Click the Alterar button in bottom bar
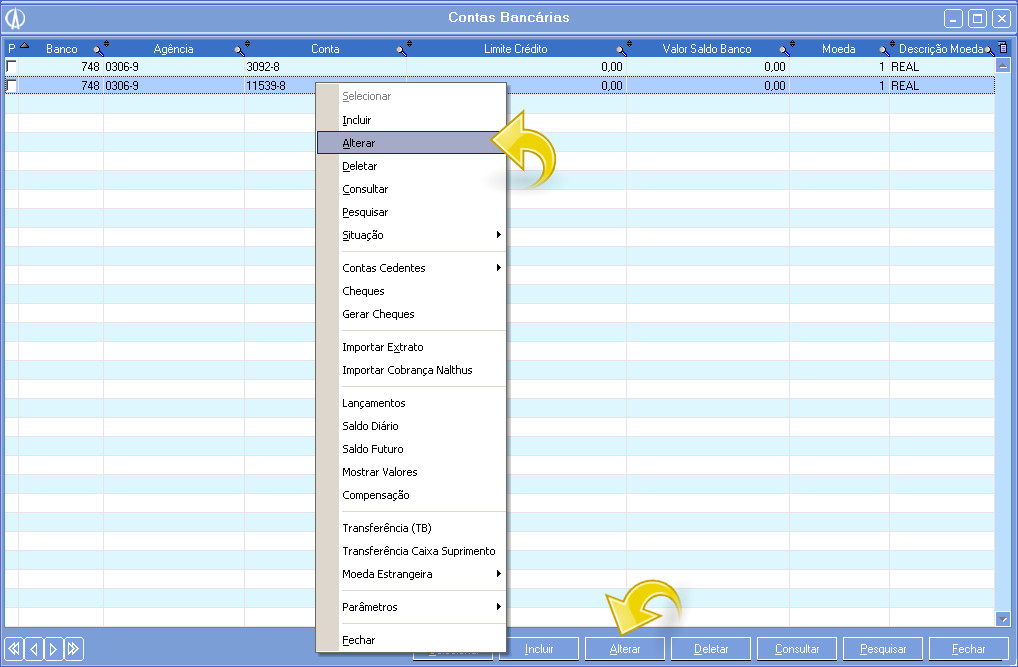The image size is (1018, 667). (x=625, y=649)
